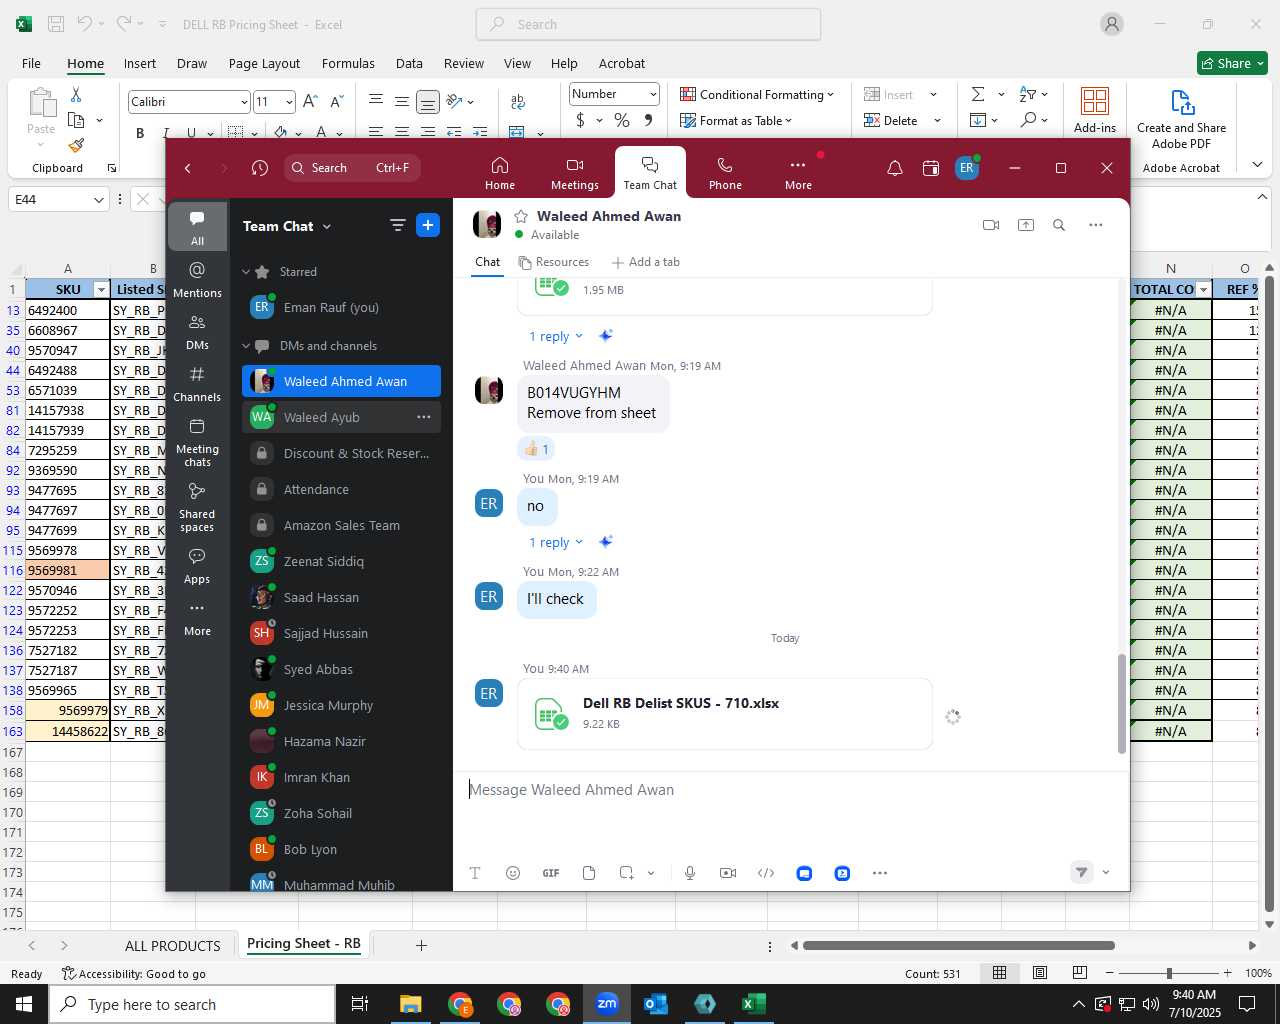Viewport: 1280px width, 1024px height.
Task: Open the TOTAL CO column filter dropdown
Action: pyautogui.click(x=1203, y=290)
